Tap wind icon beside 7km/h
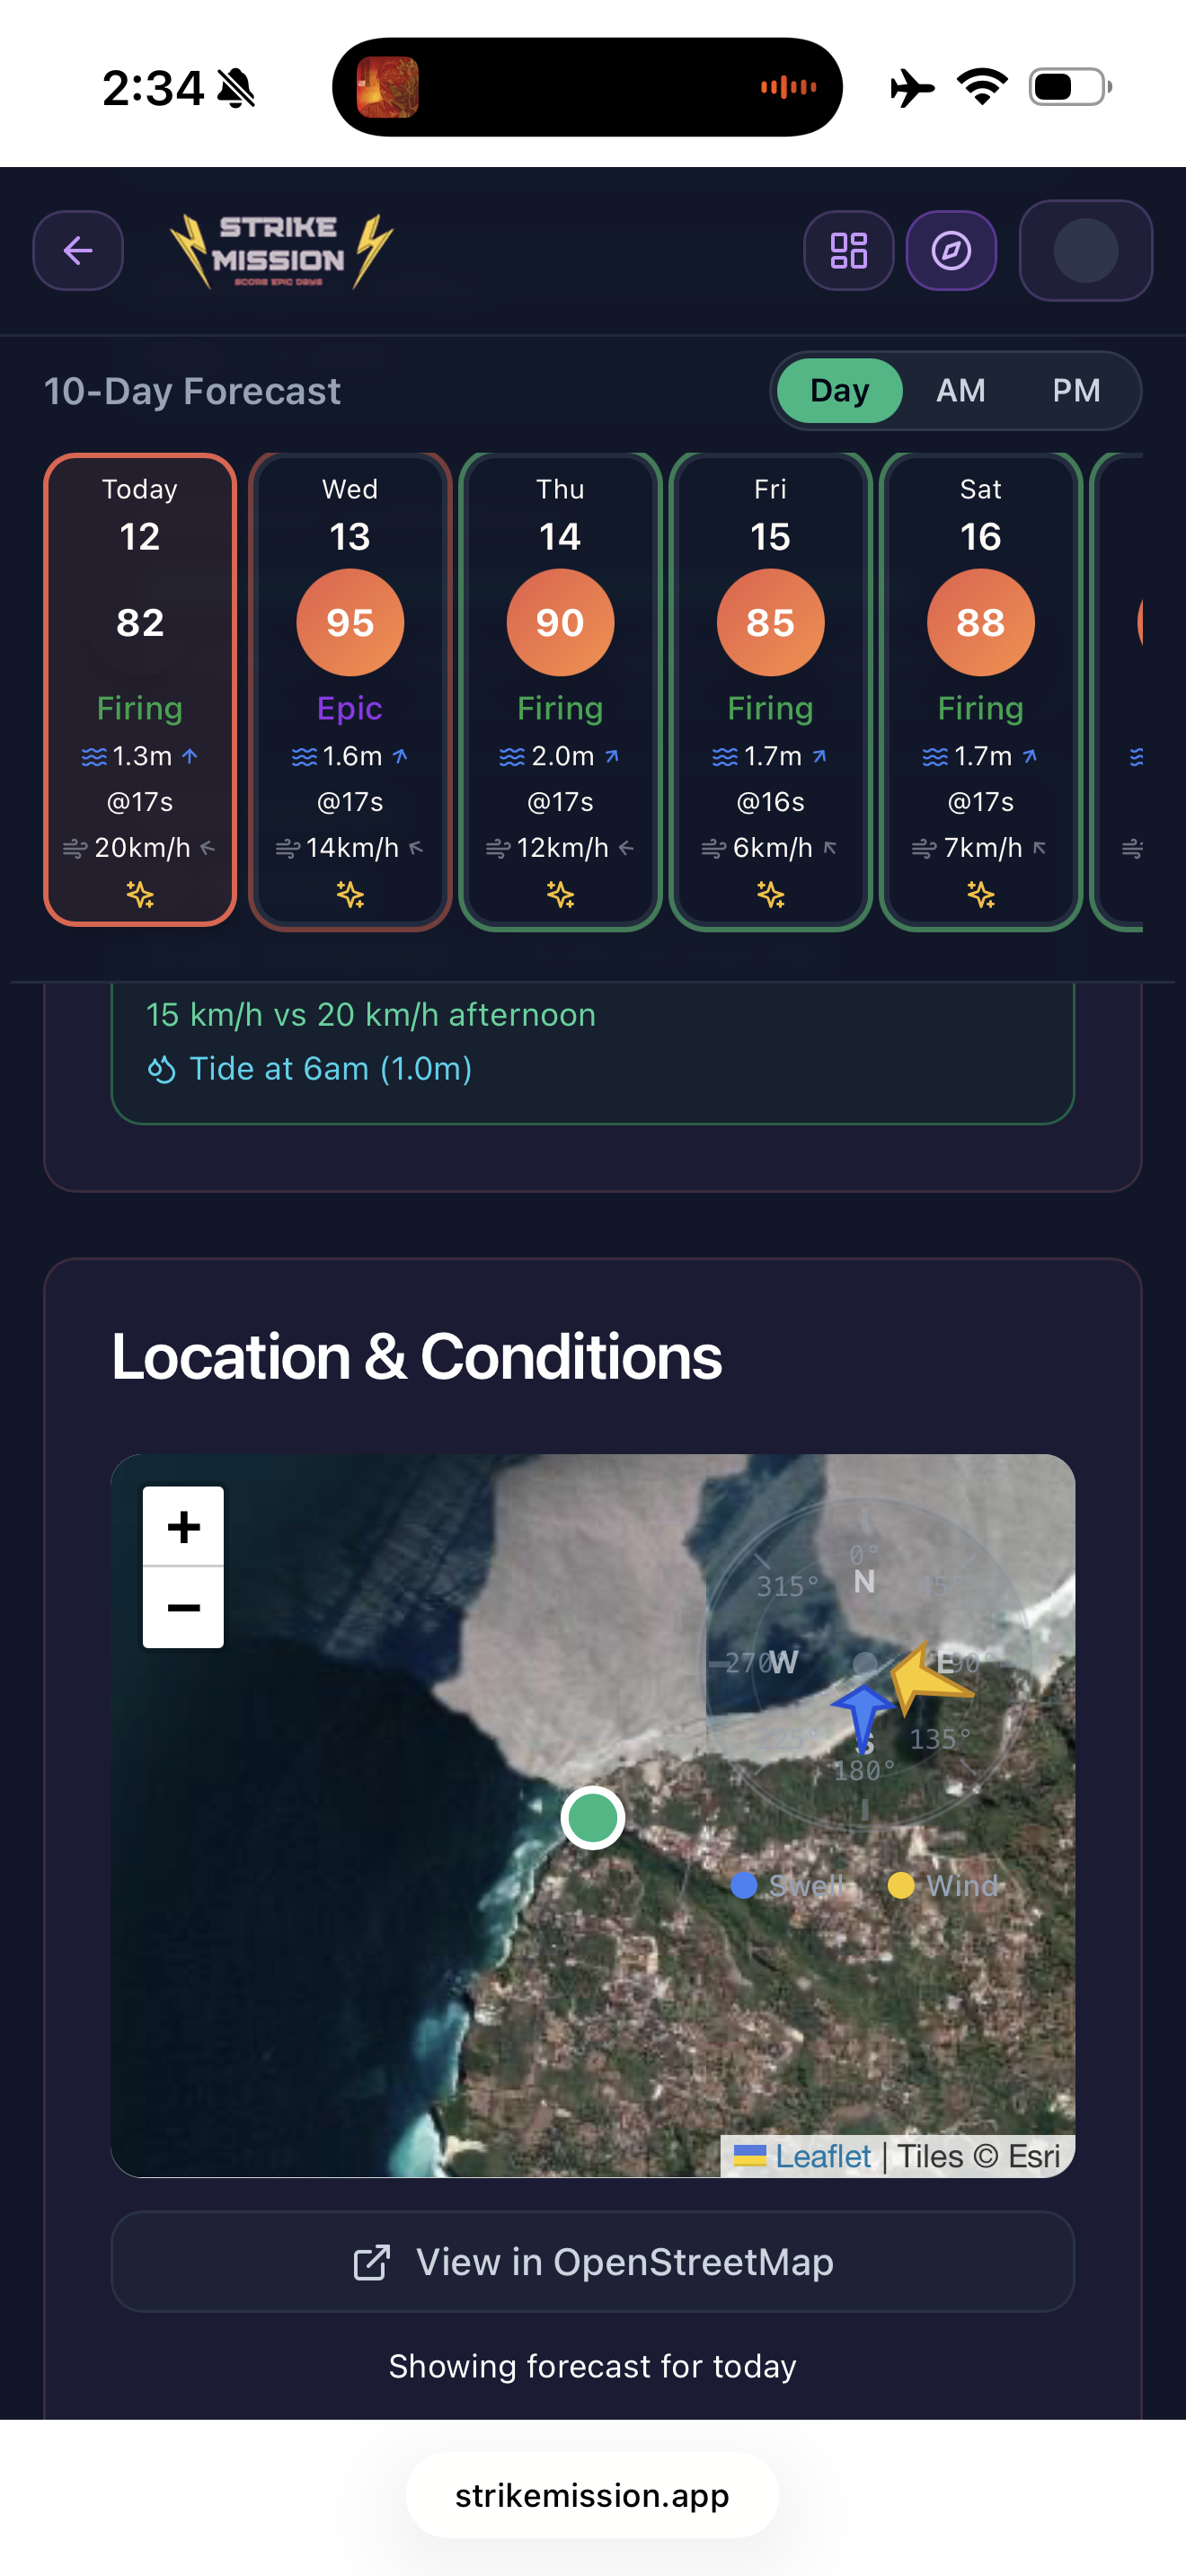 924,849
